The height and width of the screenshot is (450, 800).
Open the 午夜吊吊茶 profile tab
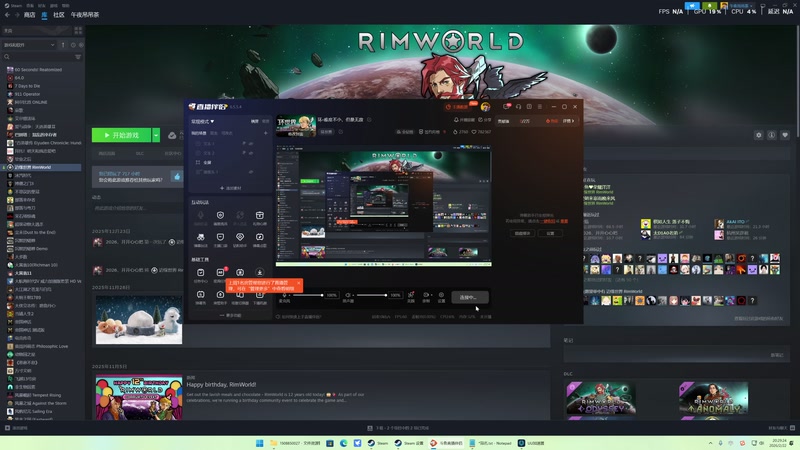(x=85, y=15)
